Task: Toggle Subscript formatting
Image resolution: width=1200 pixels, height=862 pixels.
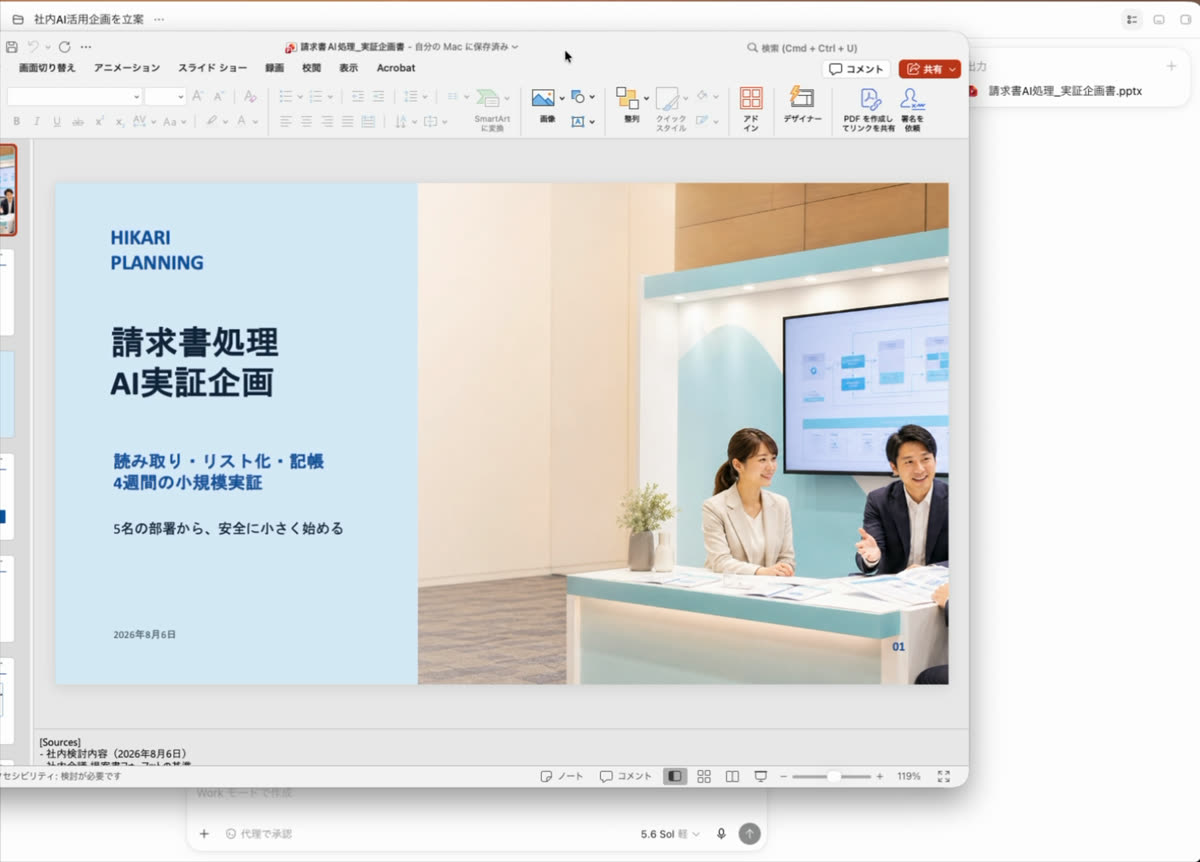Action: 119,121
